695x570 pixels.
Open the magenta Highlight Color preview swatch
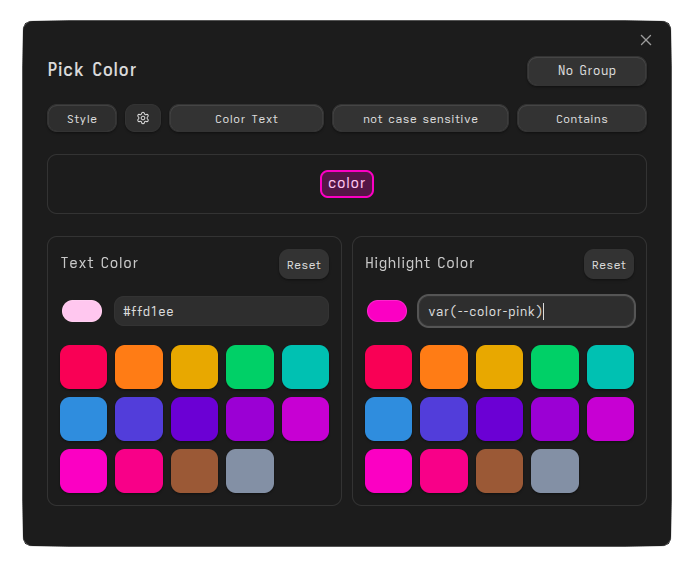(387, 311)
